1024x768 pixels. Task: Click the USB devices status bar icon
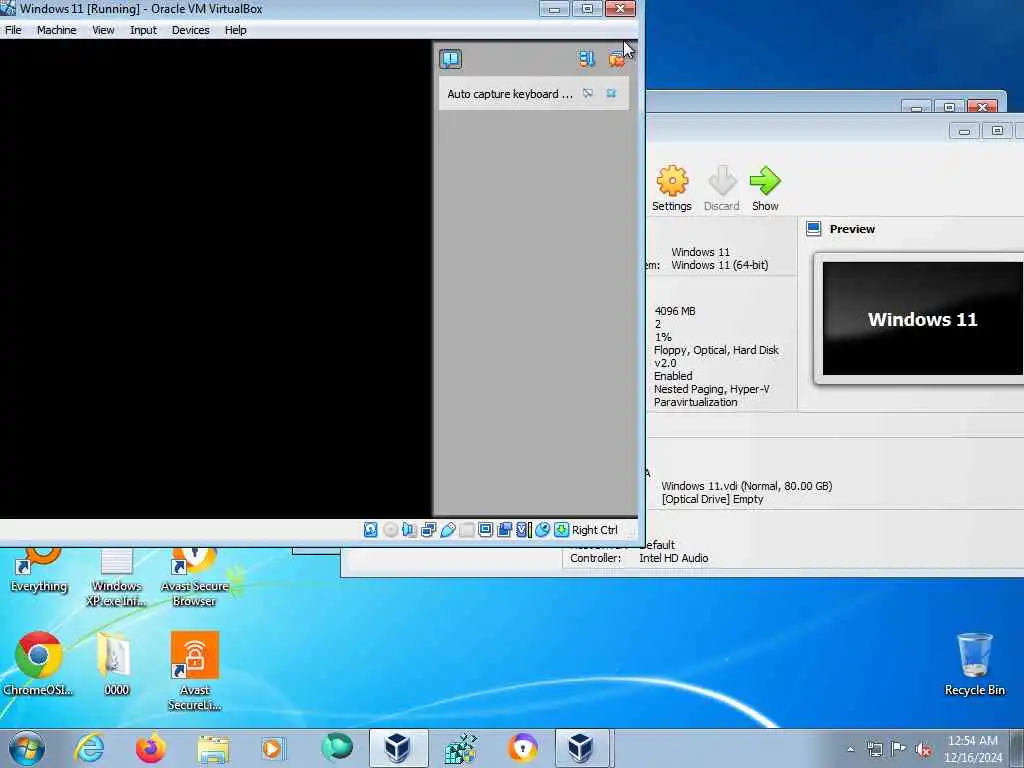447,530
